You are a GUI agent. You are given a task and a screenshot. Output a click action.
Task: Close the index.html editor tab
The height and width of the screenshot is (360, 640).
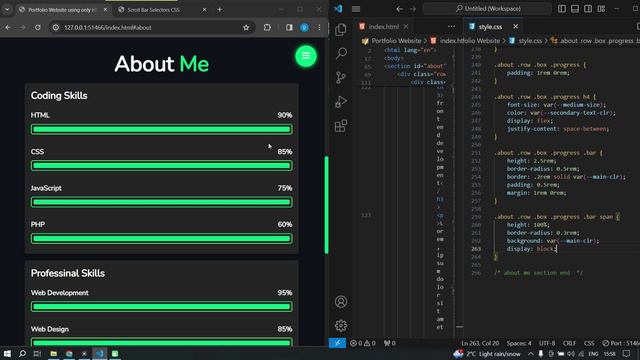coord(406,27)
